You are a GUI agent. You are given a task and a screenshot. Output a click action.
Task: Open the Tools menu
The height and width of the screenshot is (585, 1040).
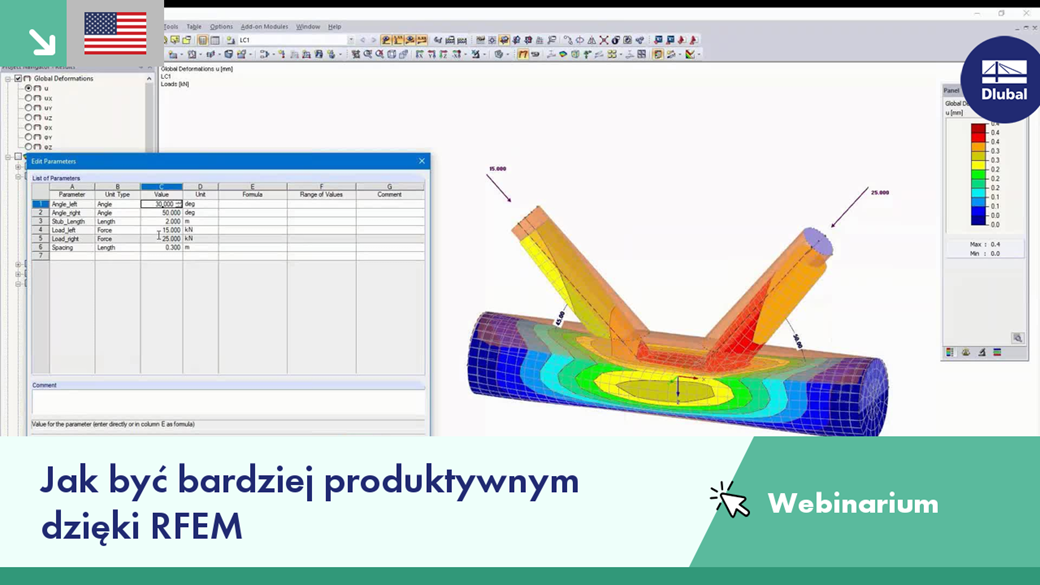click(x=170, y=27)
